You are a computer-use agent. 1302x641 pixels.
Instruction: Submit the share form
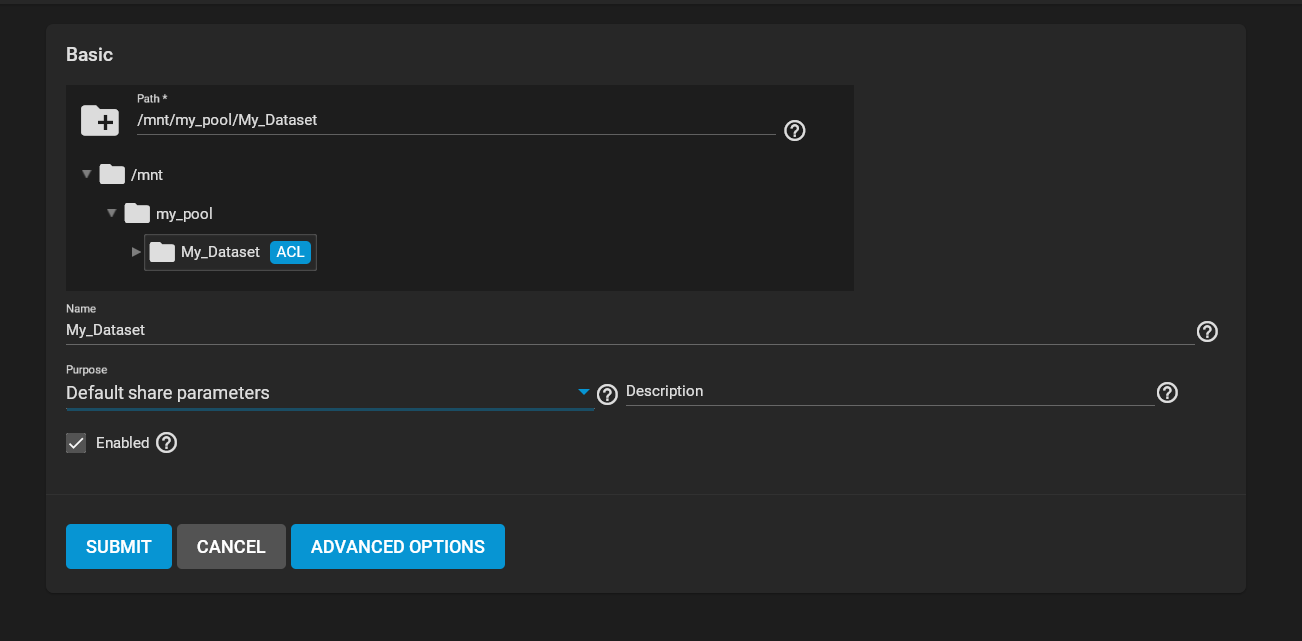click(119, 547)
